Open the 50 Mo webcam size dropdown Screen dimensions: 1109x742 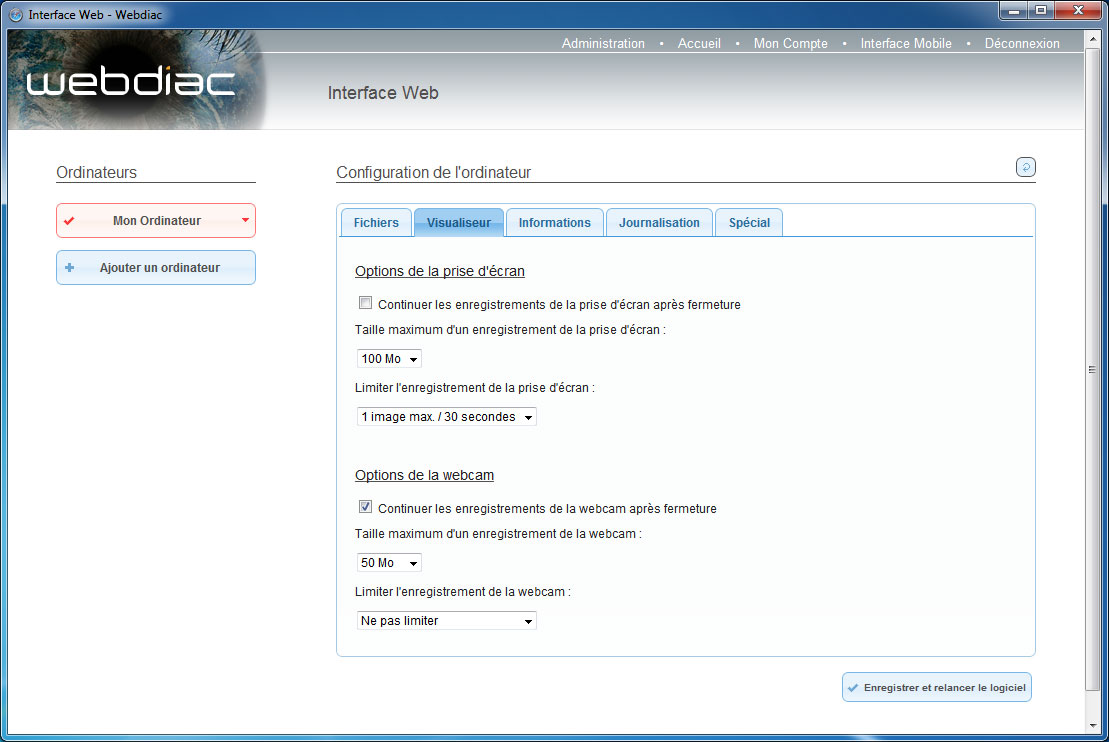coord(389,563)
